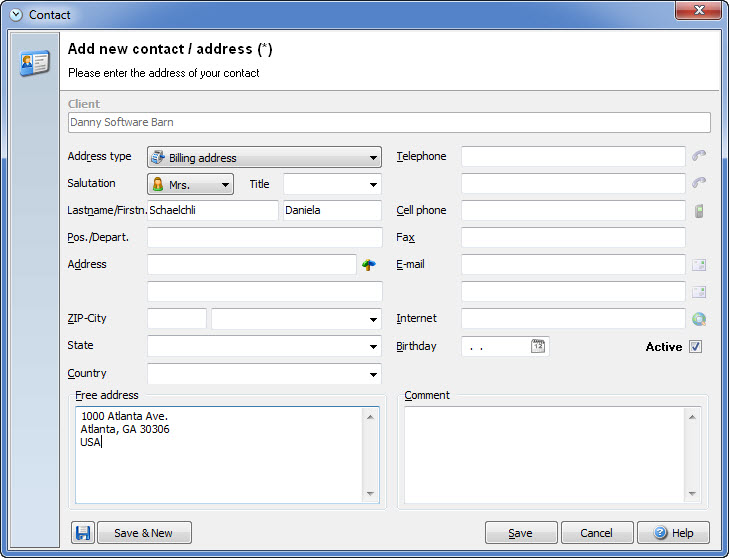Click the 'Atlanta, GA 30306' text line

125,429
